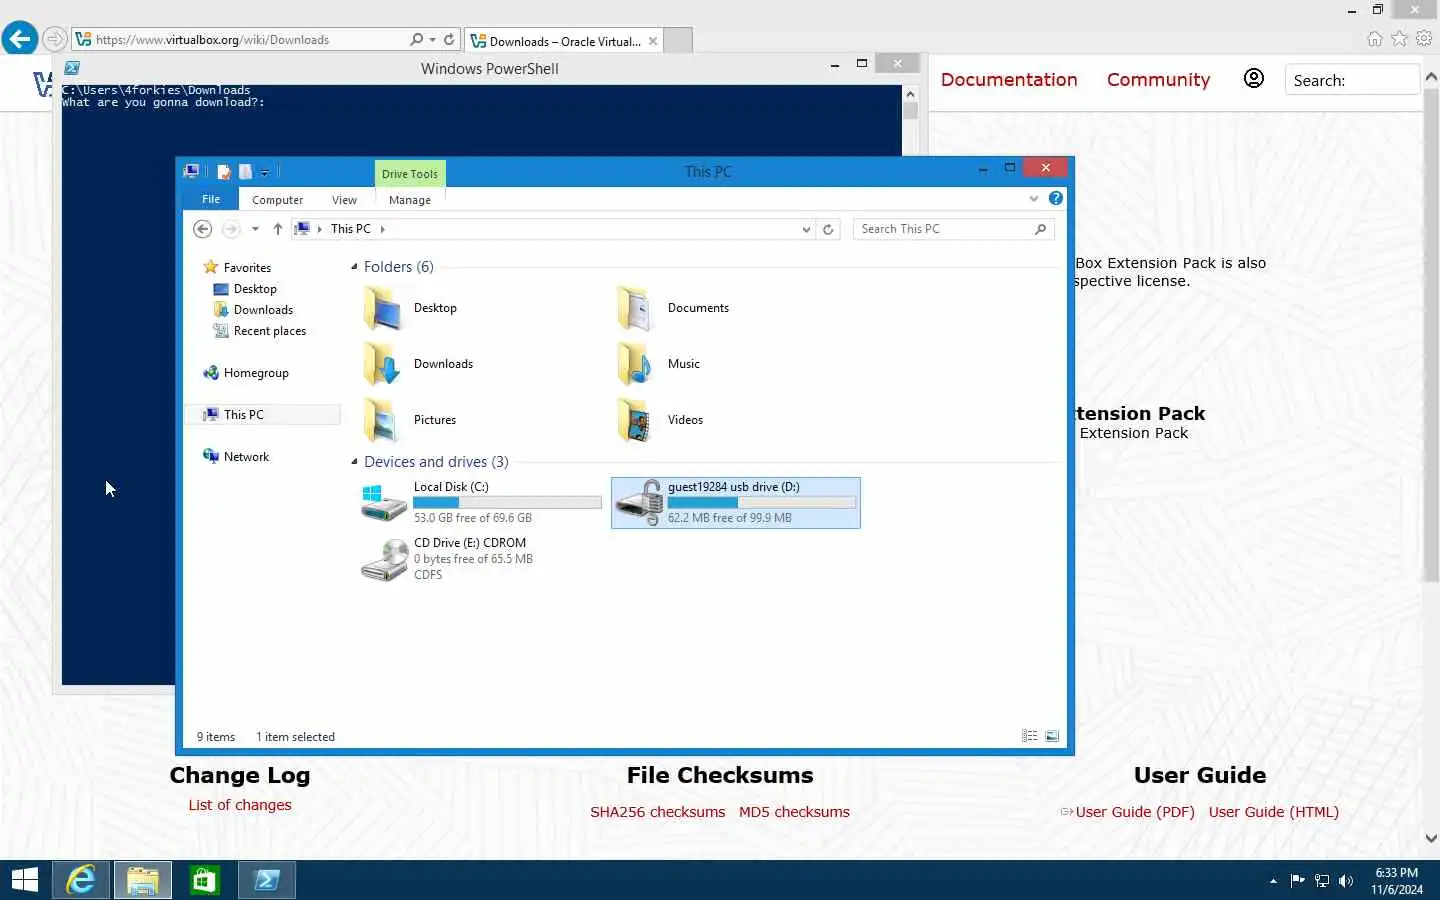
Task: Open Explorer Help question mark icon
Action: coord(1056,198)
